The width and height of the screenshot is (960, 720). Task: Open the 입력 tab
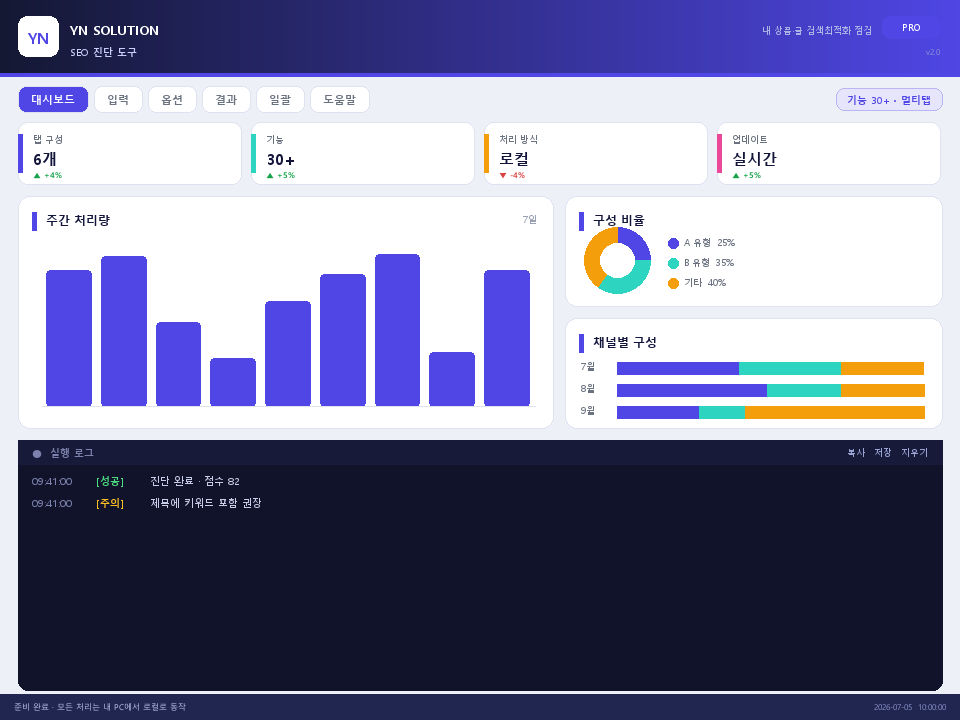point(118,99)
